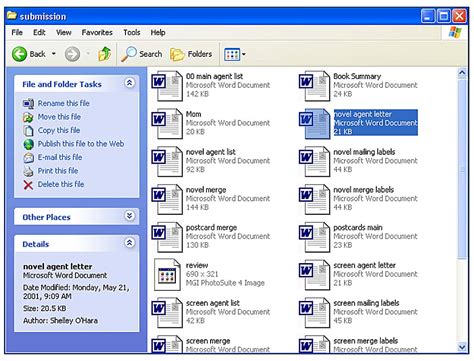
Task: Open the Tools menu
Action: point(132,32)
